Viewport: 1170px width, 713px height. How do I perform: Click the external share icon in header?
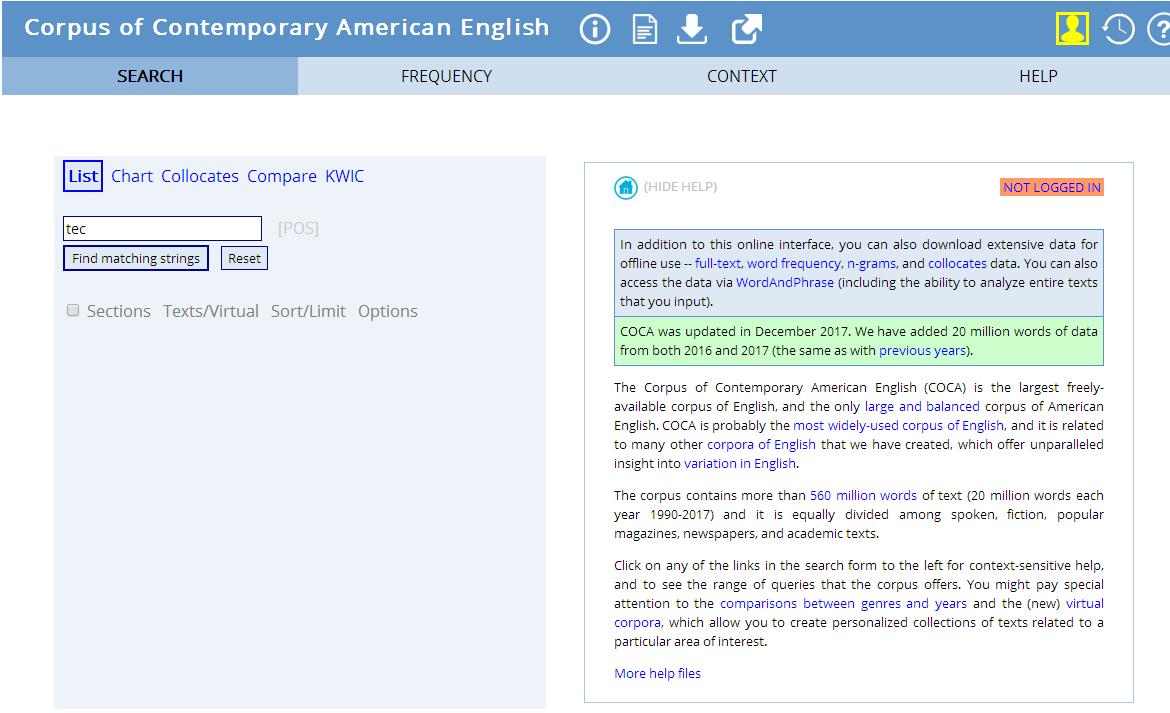tap(746, 30)
